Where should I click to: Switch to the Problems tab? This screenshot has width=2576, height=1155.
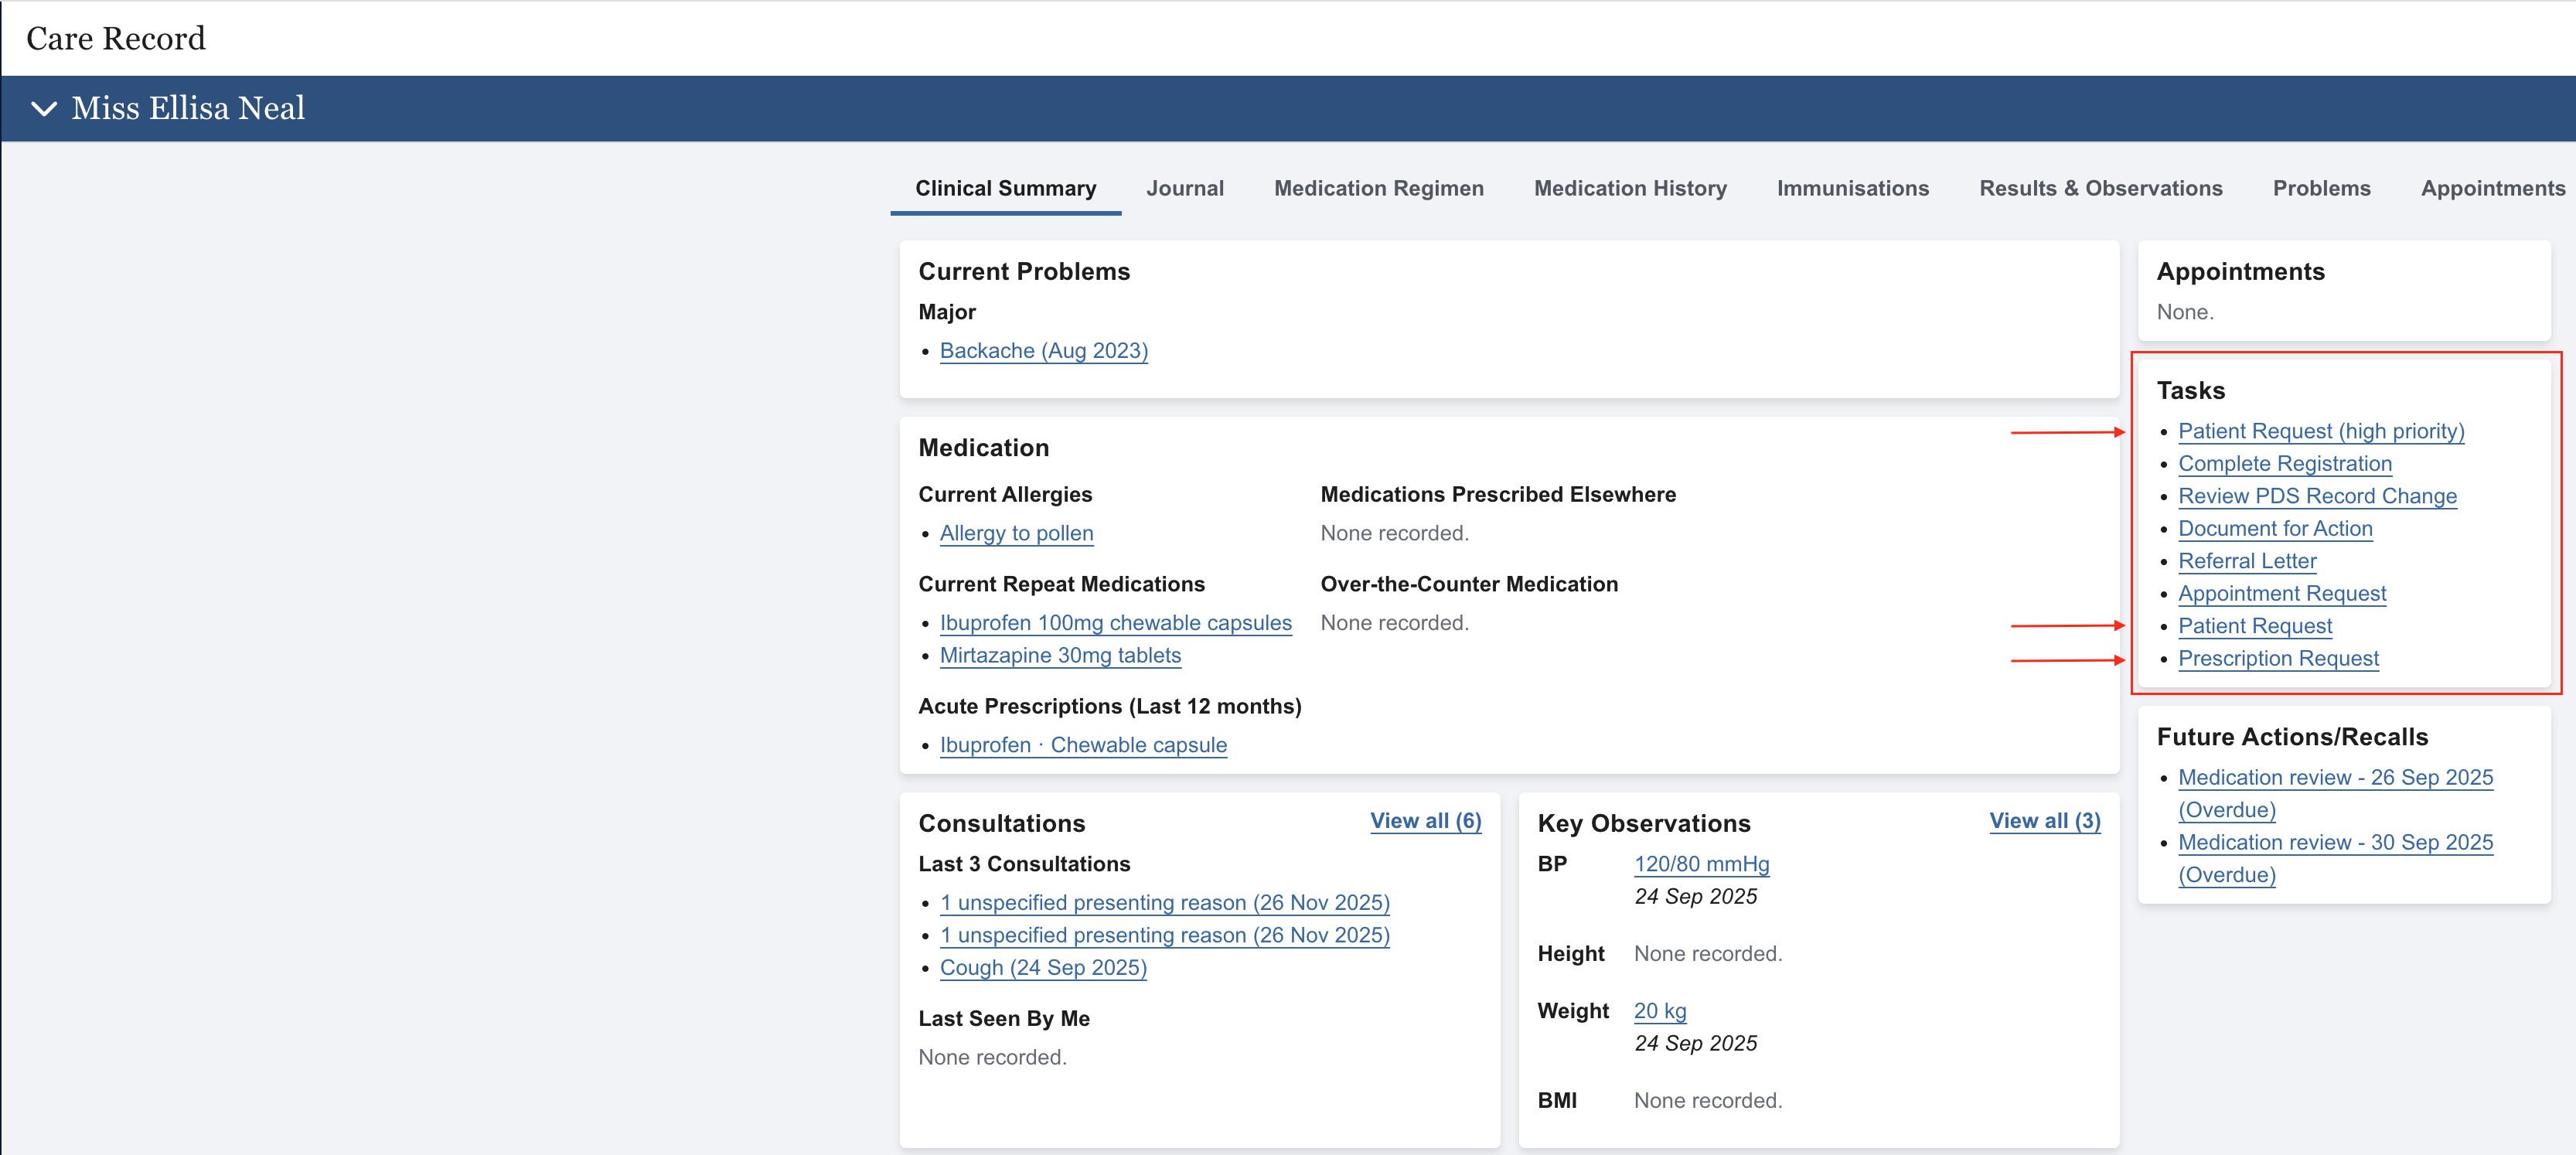(2320, 188)
